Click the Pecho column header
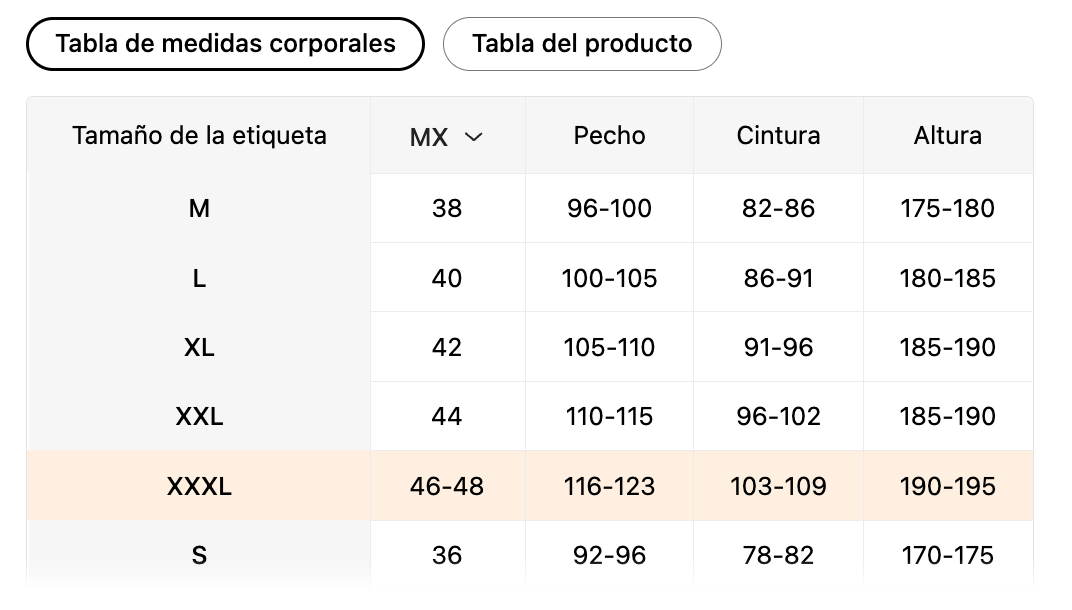The width and height of the screenshot is (1072, 610). click(609, 136)
